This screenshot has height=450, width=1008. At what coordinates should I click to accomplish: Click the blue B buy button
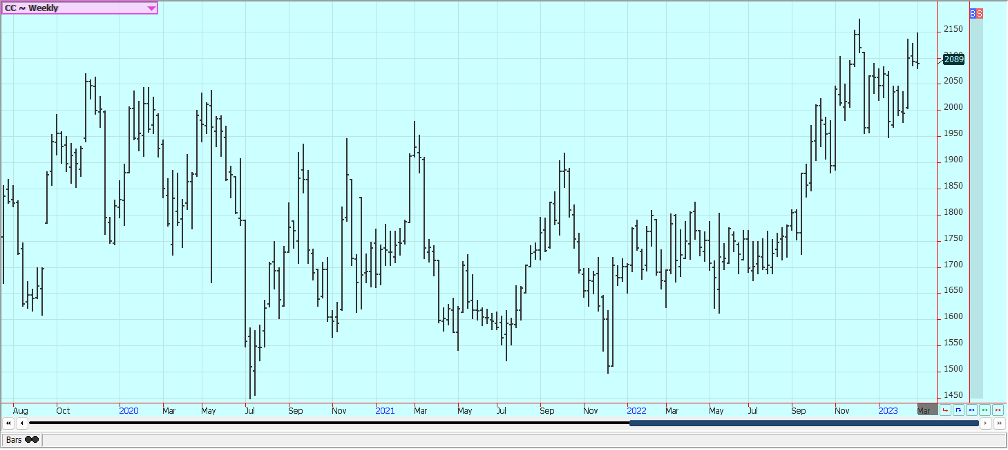[x=973, y=13]
